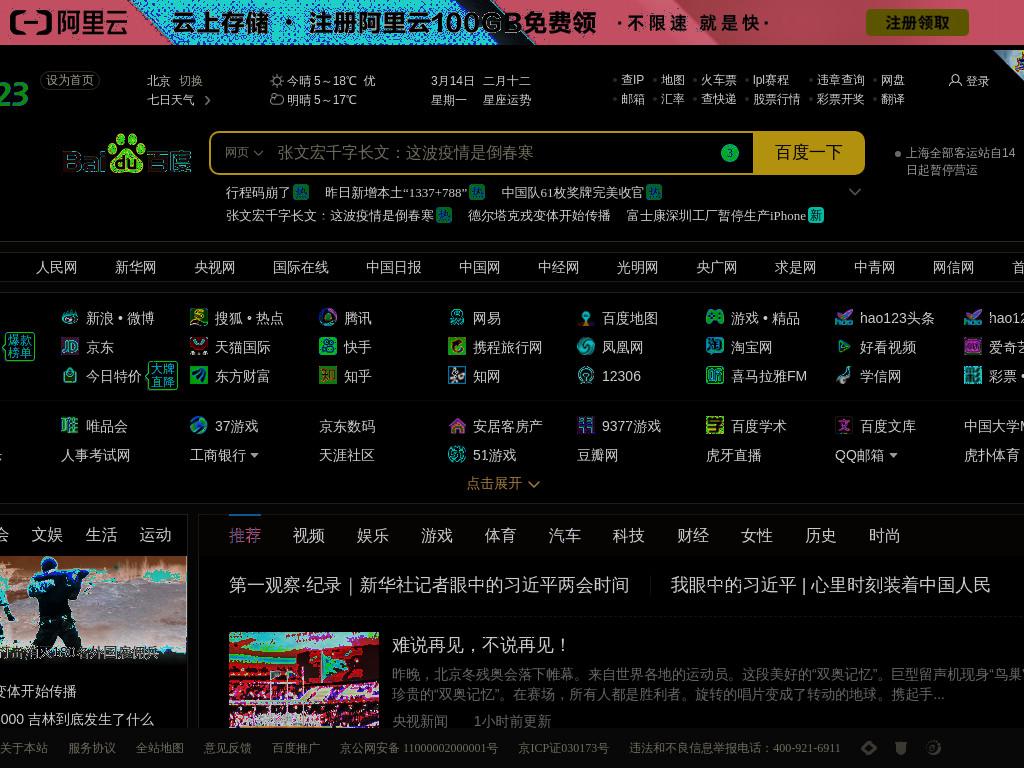Click the 注册领取 banner button
Image resolution: width=1024 pixels, height=768 pixels.
click(x=917, y=23)
